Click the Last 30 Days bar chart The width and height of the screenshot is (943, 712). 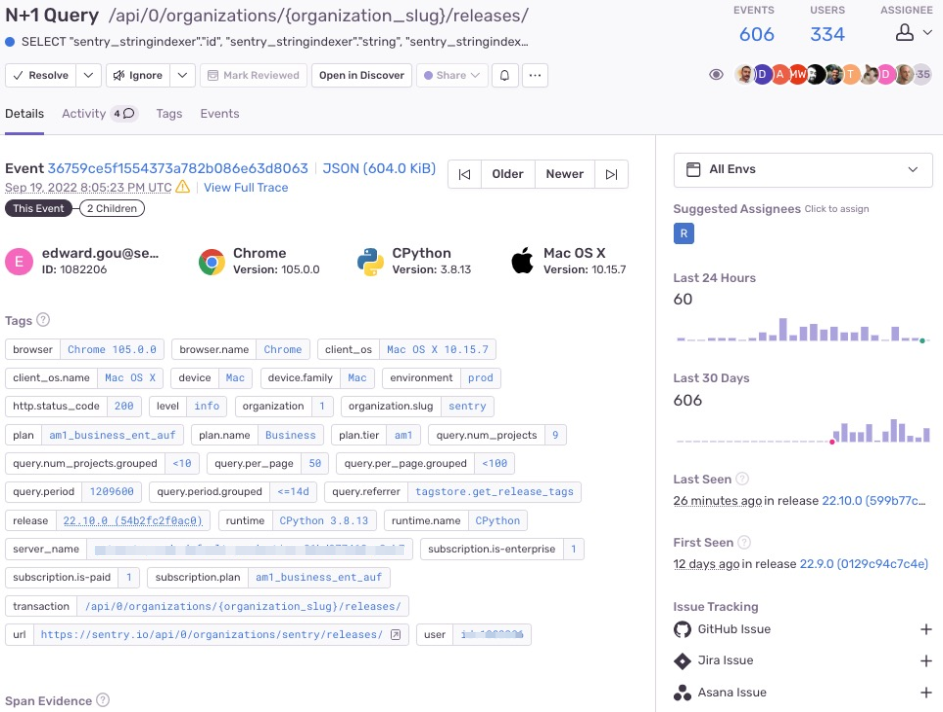[x=803, y=431]
